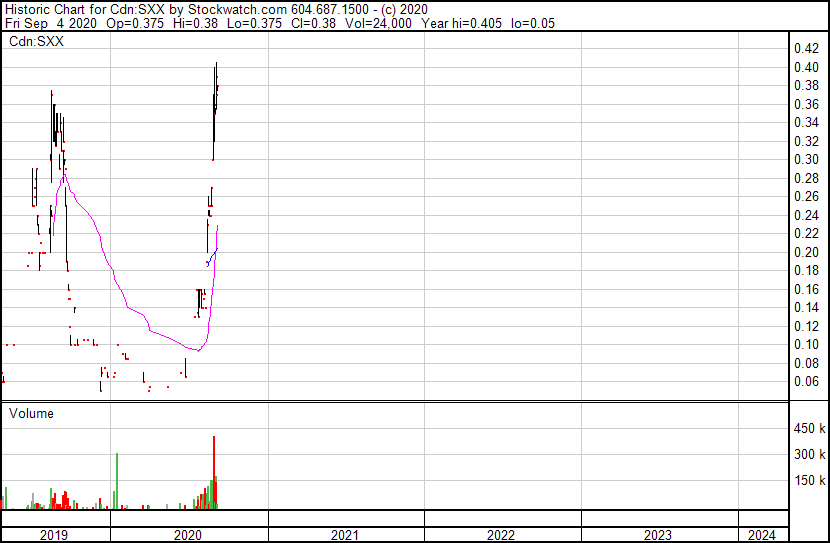Click the 'Lo=0.375' low price value
Screen dimensions: 830x543
point(255,23)
